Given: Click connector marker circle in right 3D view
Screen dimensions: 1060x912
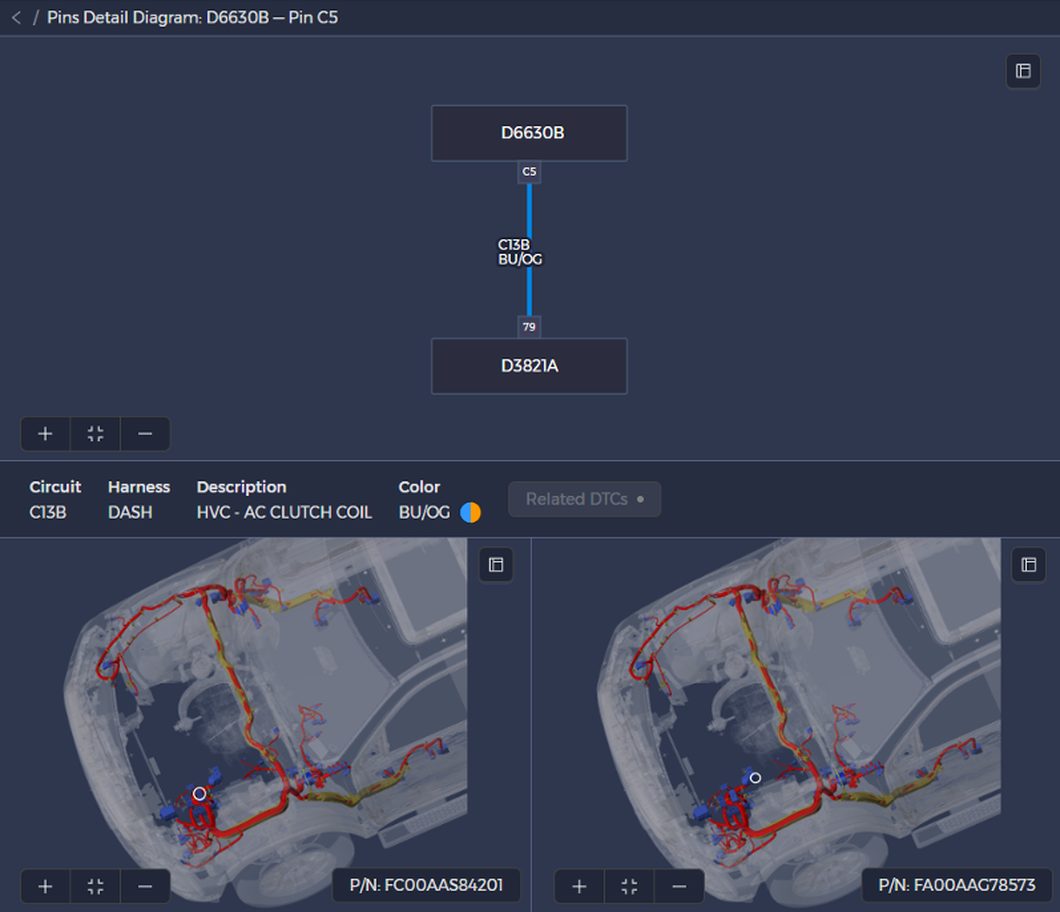Looking at the screenshot, I should coord(755,778).
